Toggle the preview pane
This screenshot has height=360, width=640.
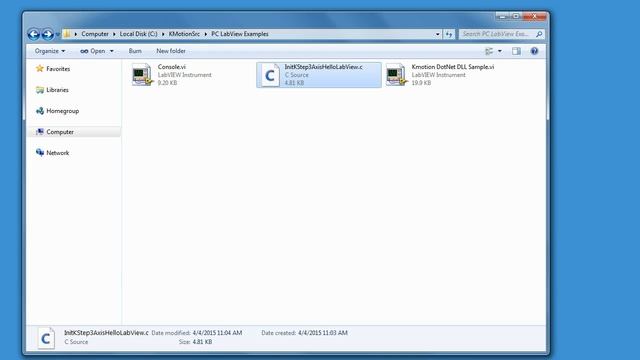(516, 51)
